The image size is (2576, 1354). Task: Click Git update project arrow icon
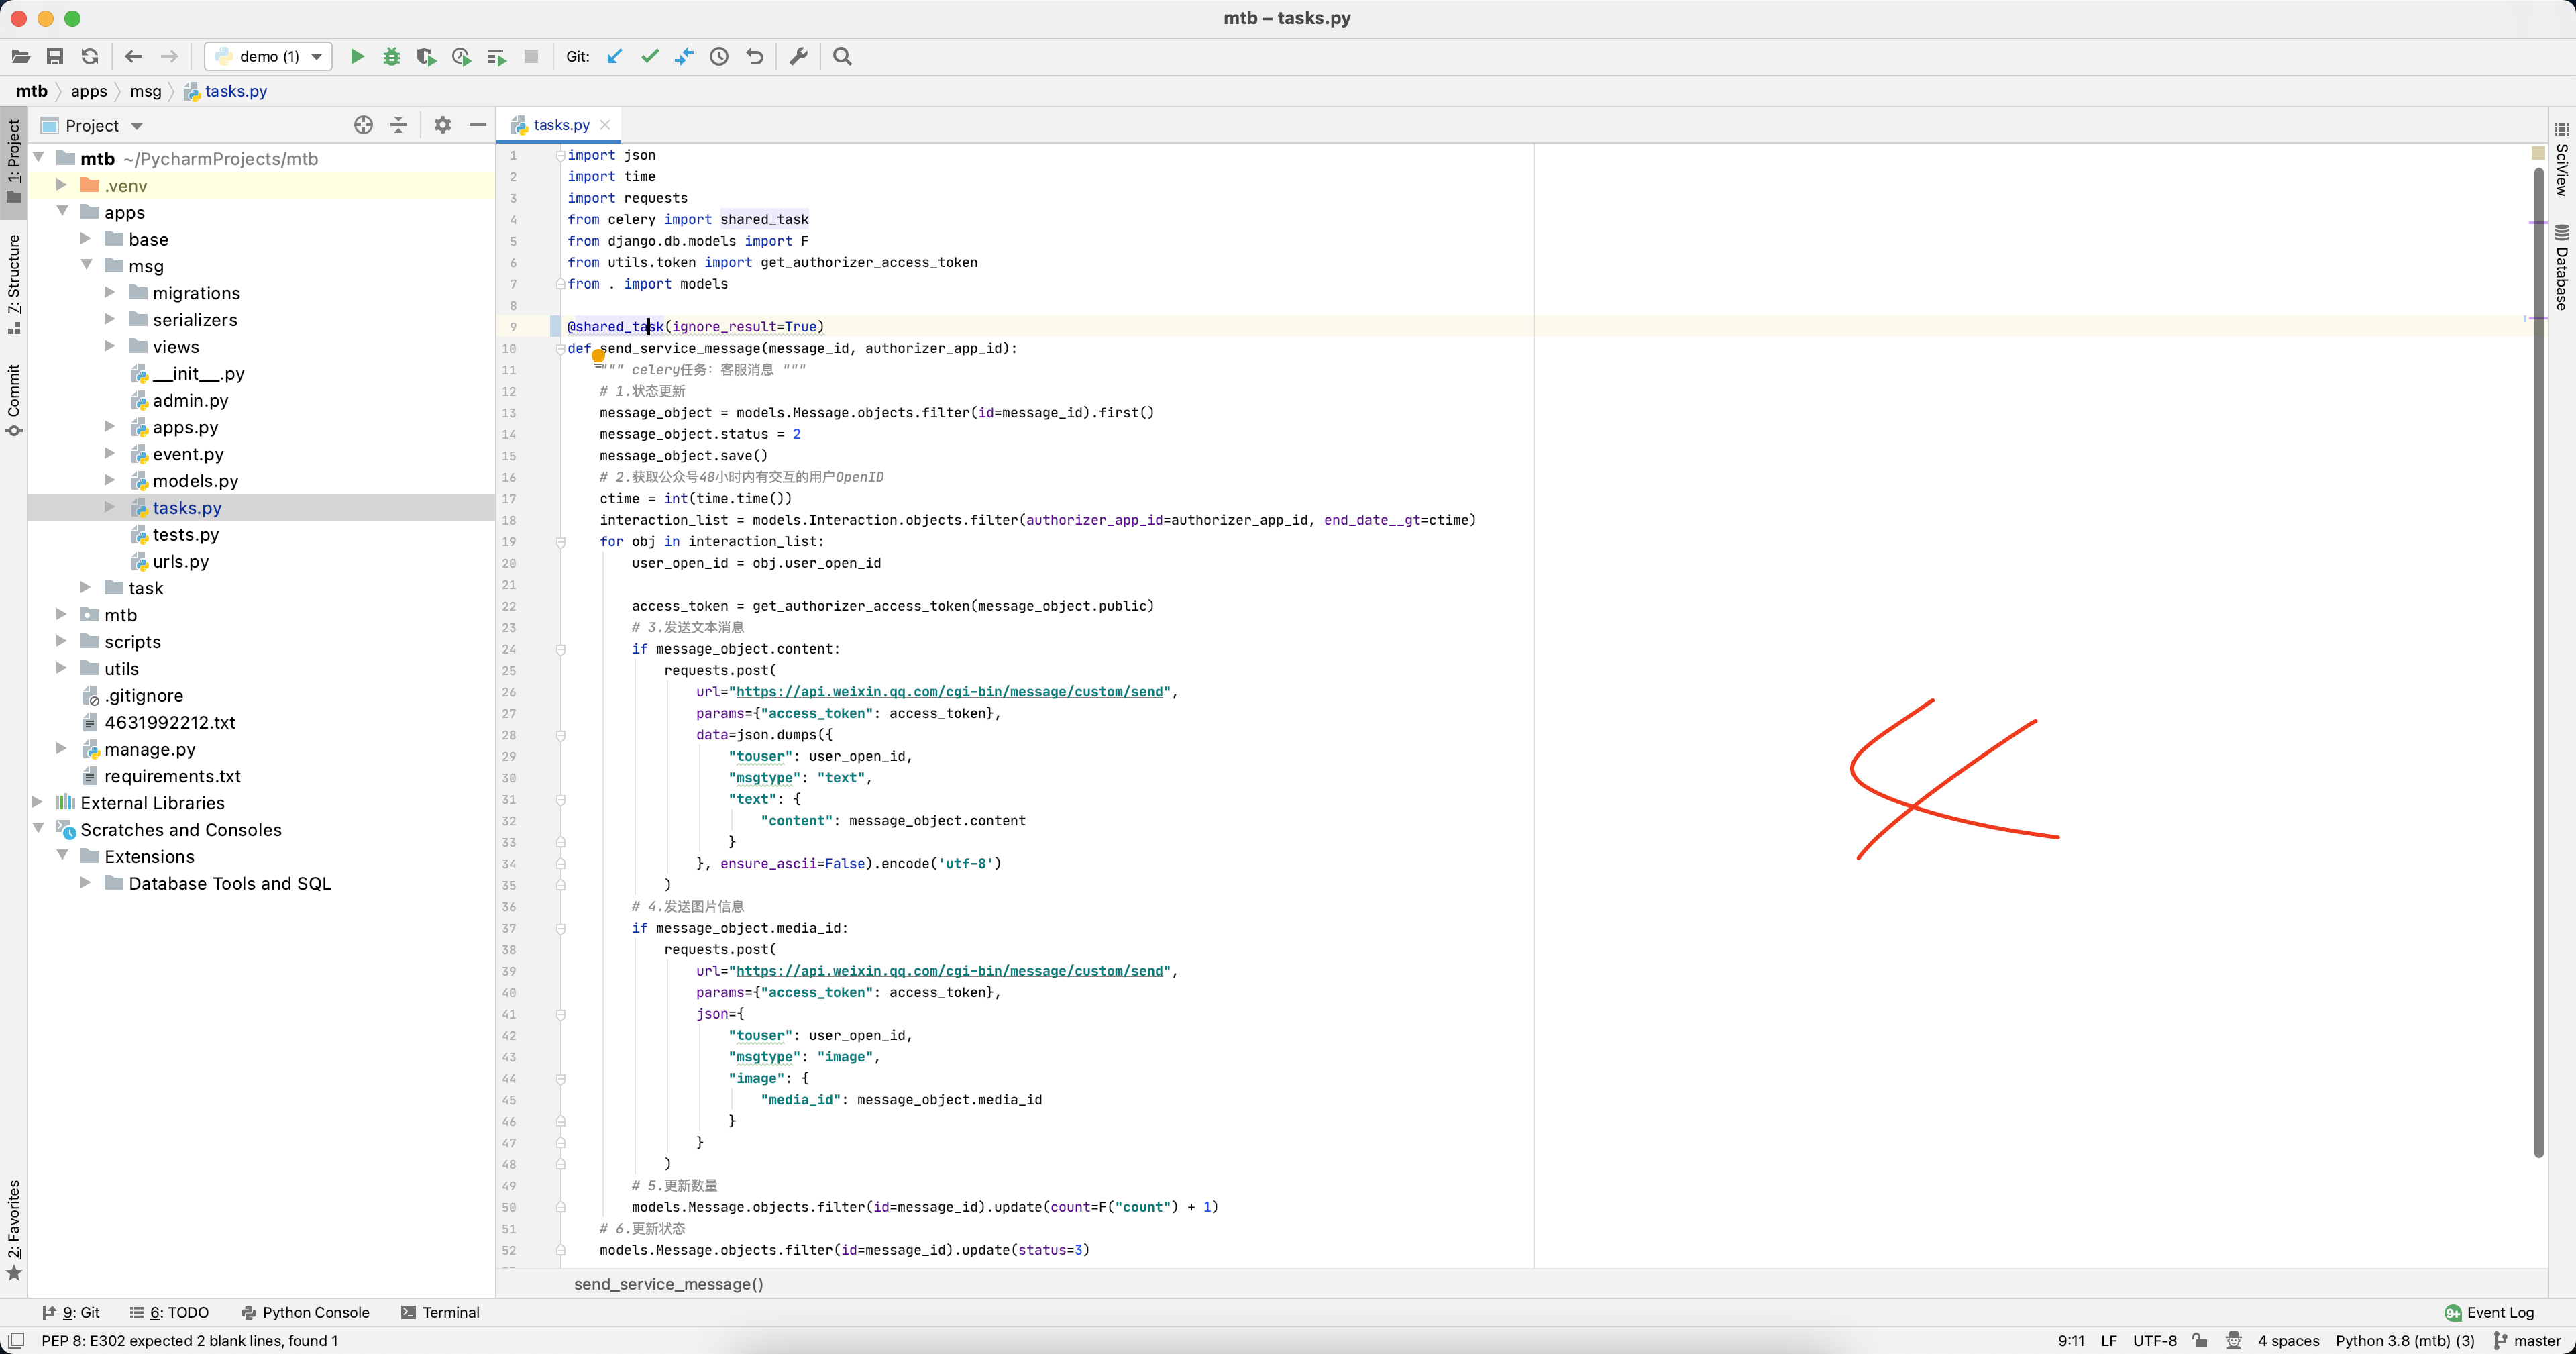click(x=615, y=57)
